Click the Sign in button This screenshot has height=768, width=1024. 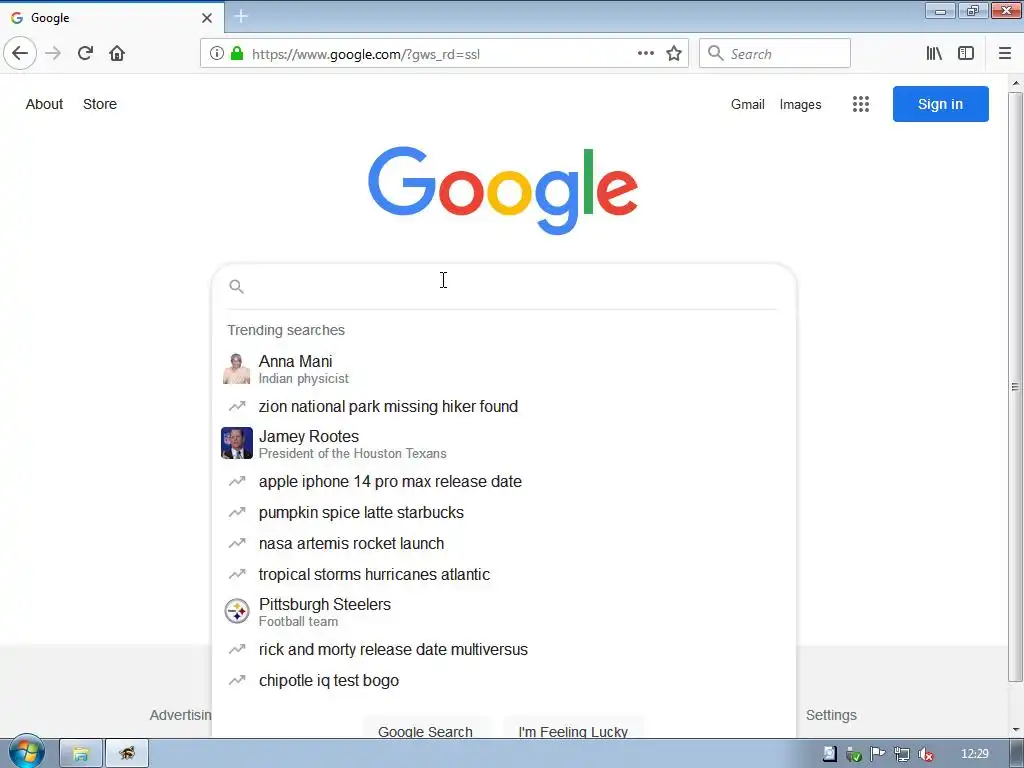click(x=940, y=104)
